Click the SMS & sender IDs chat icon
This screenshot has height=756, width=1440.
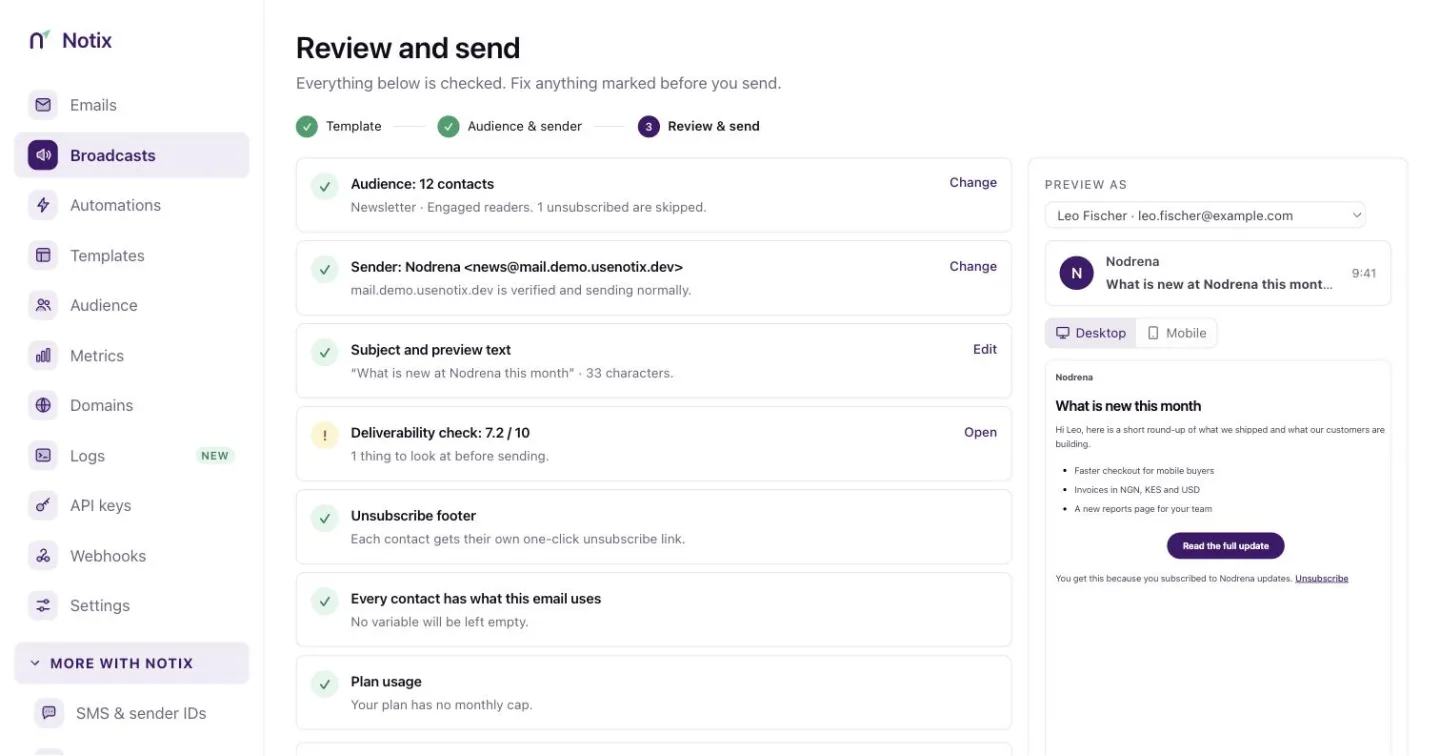click(x=49, y=713)
